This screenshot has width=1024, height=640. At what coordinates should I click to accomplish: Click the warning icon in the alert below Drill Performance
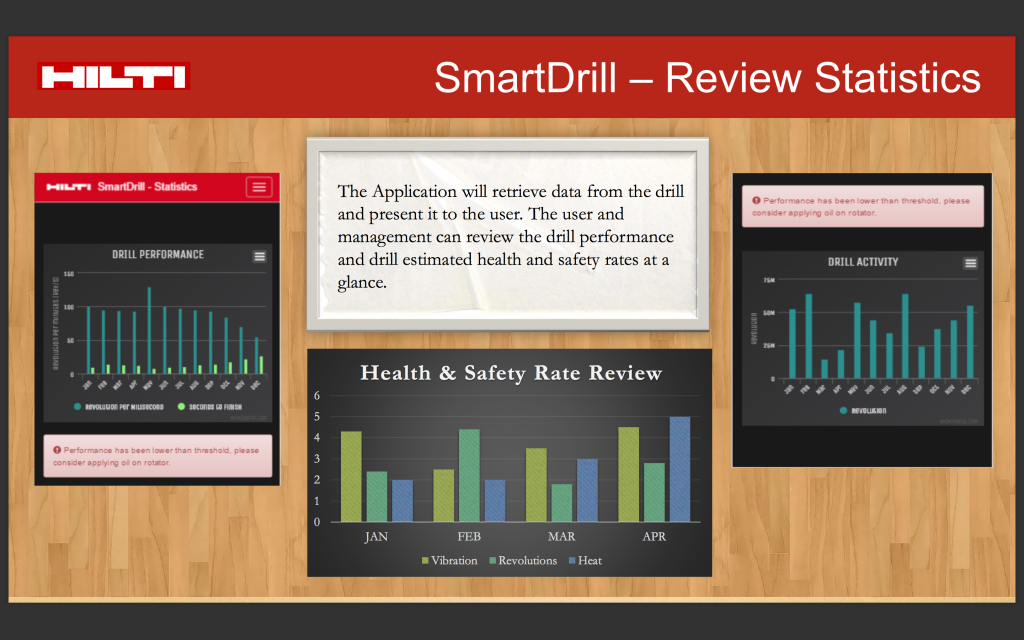57,450
